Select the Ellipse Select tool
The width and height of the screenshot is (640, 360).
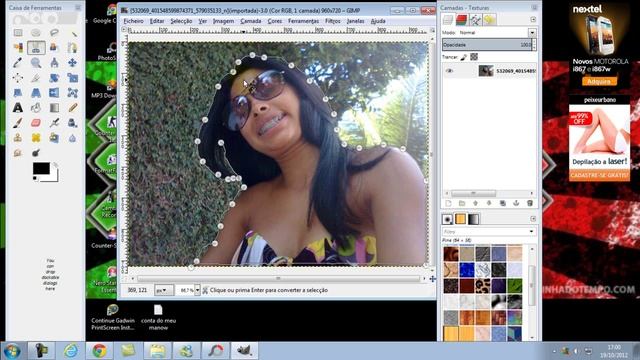(x=36, y=33)
